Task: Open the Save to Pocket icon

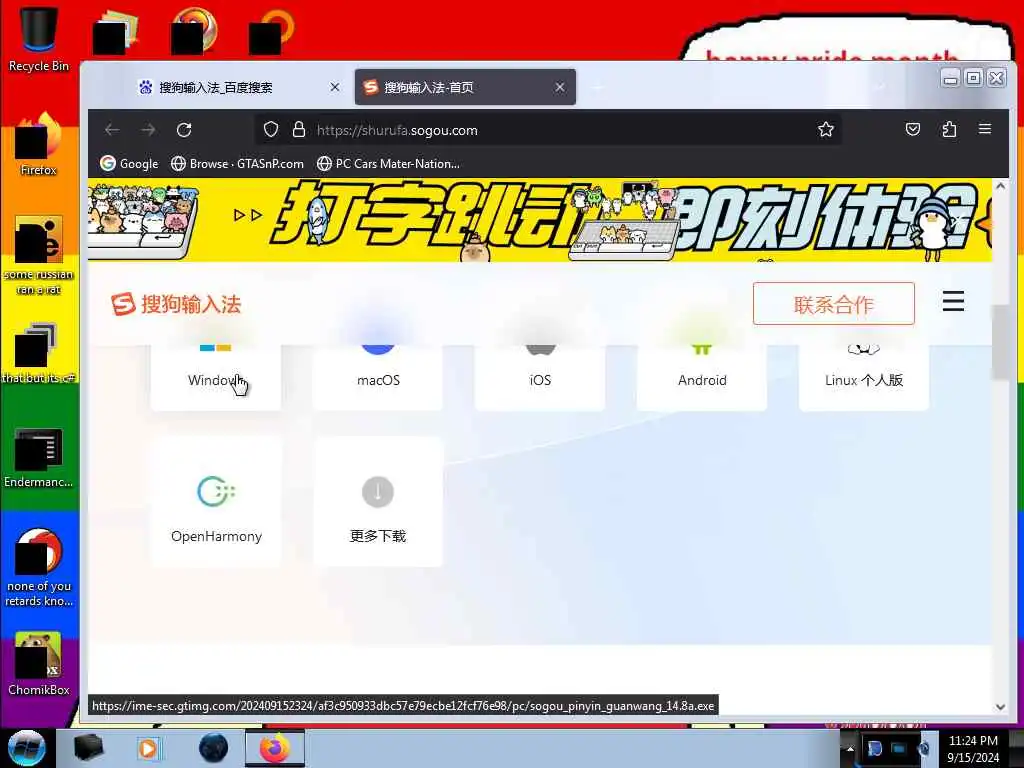Action: [x=913, y=129]
